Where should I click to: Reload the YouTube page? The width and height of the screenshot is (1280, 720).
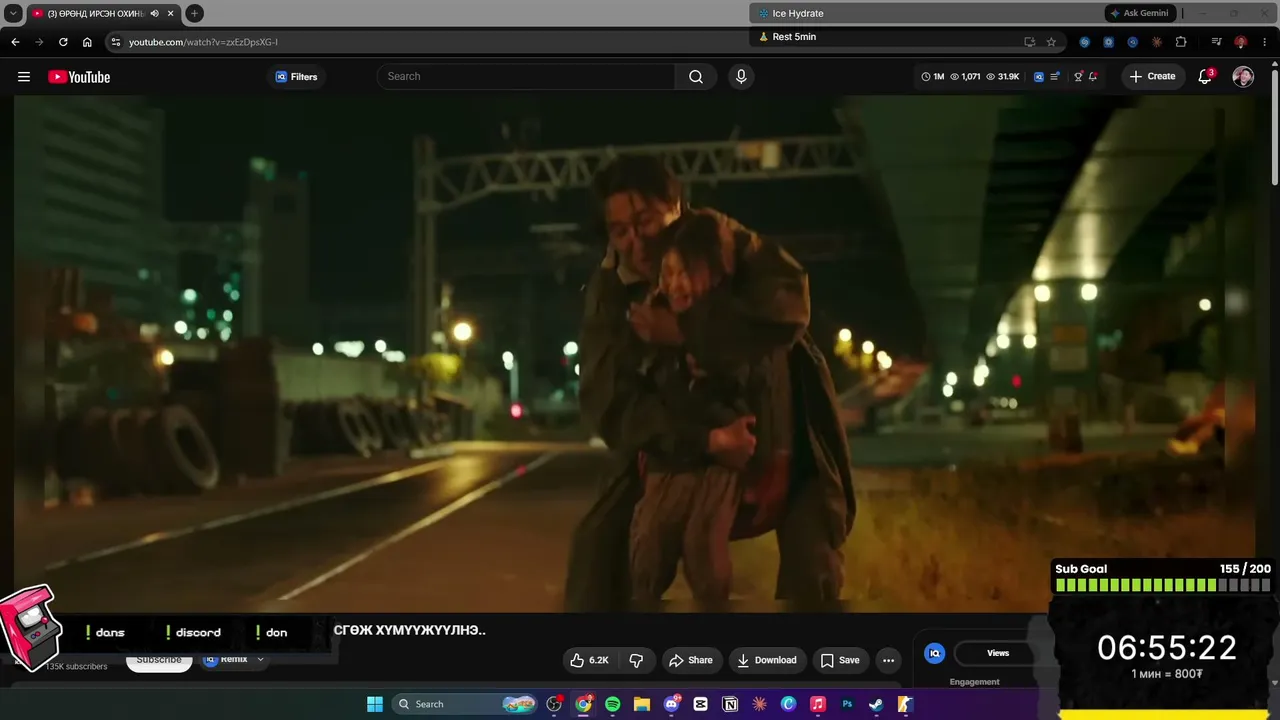63,42
